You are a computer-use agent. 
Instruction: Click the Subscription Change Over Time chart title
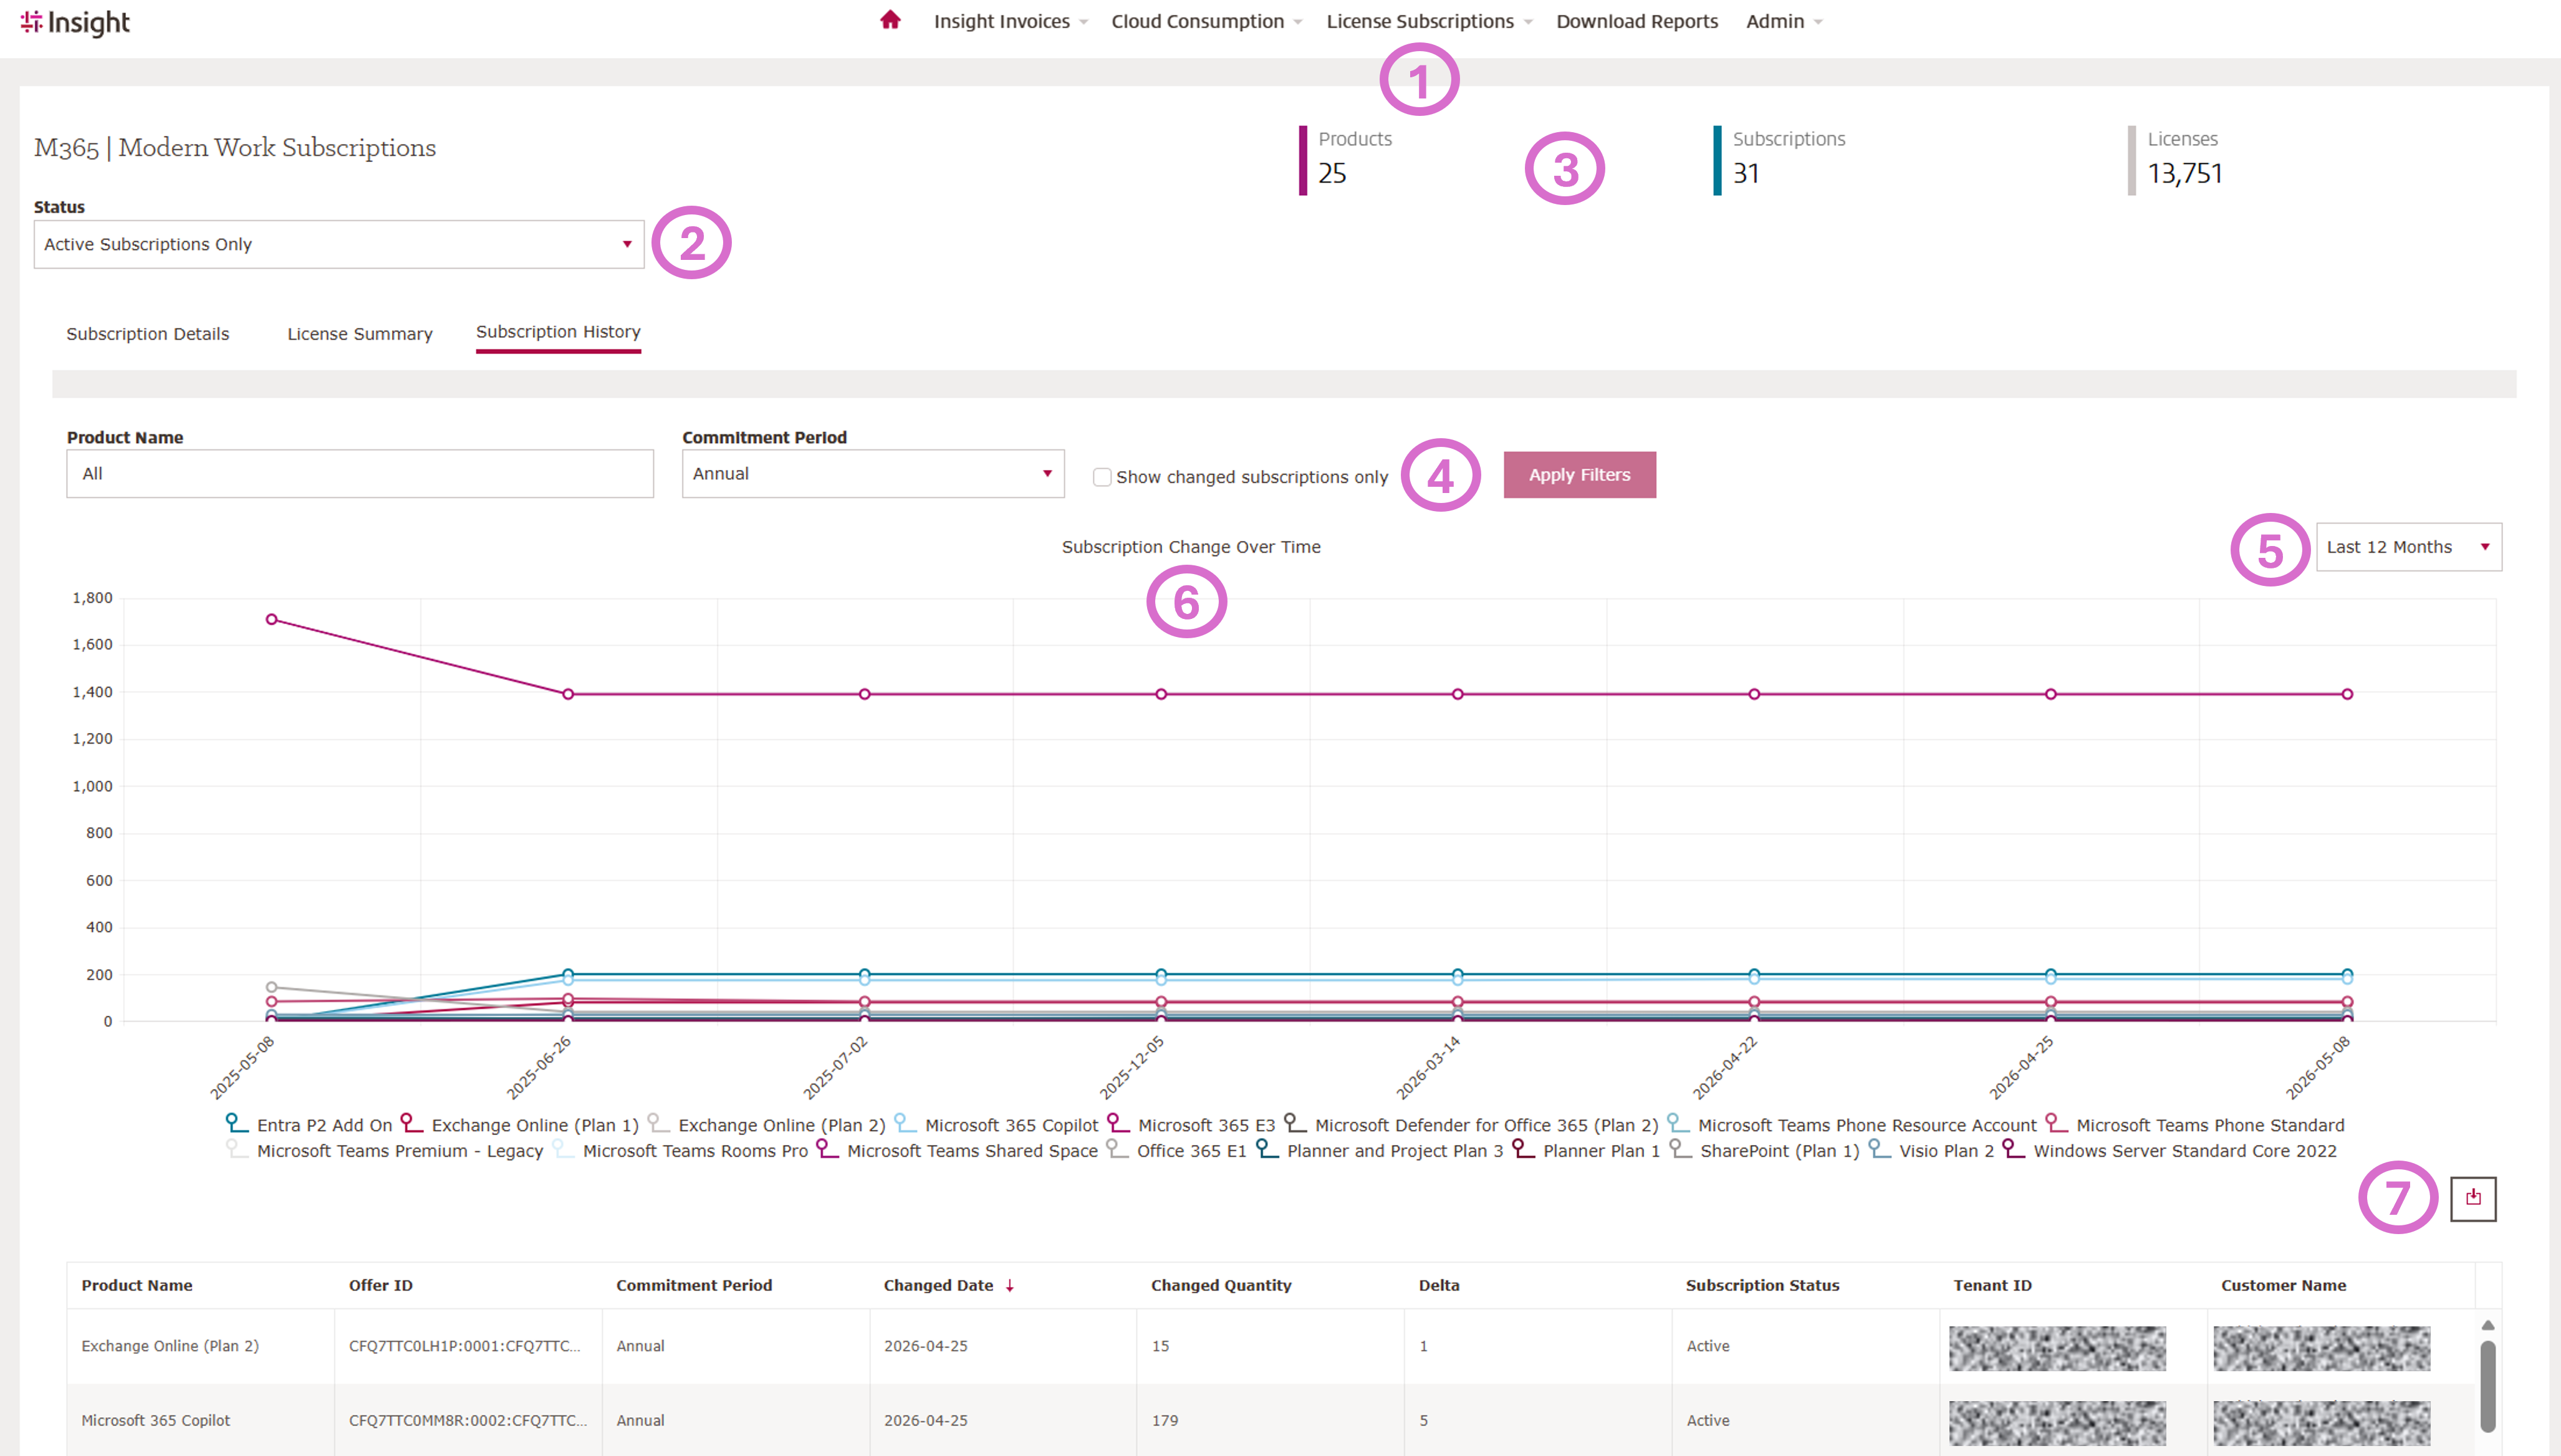tap(1191, 547)
